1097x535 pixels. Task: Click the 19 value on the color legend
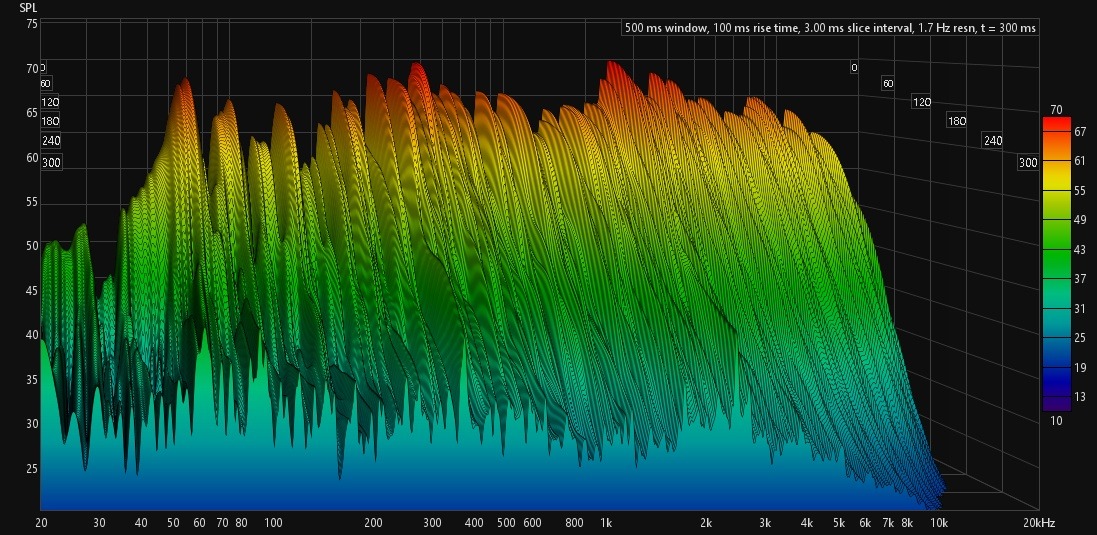pos(1080,367)
